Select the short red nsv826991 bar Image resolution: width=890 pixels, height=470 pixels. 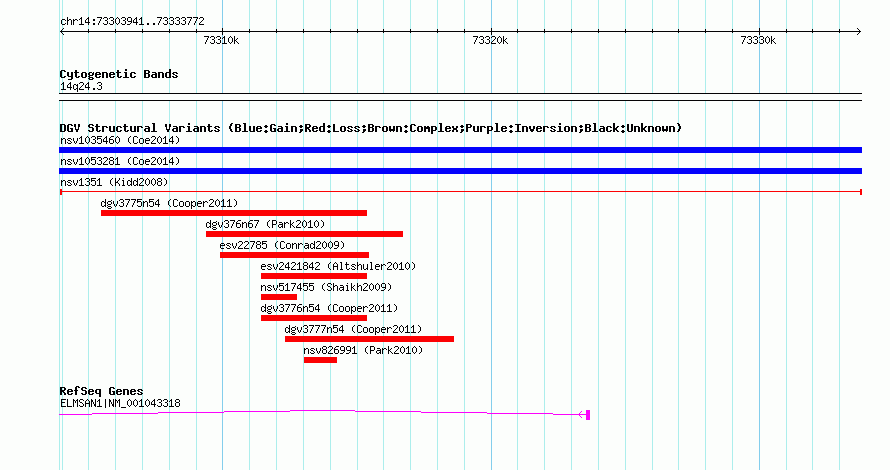[x=320, y=360]
